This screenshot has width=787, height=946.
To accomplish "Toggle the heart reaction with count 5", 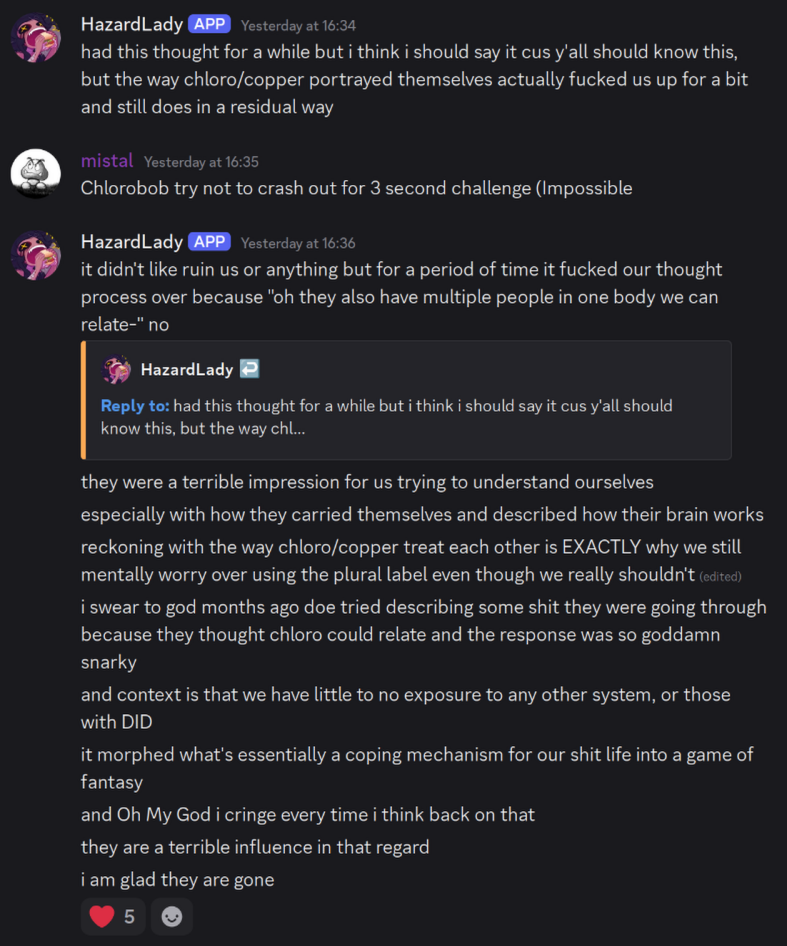I will point(113,916).
